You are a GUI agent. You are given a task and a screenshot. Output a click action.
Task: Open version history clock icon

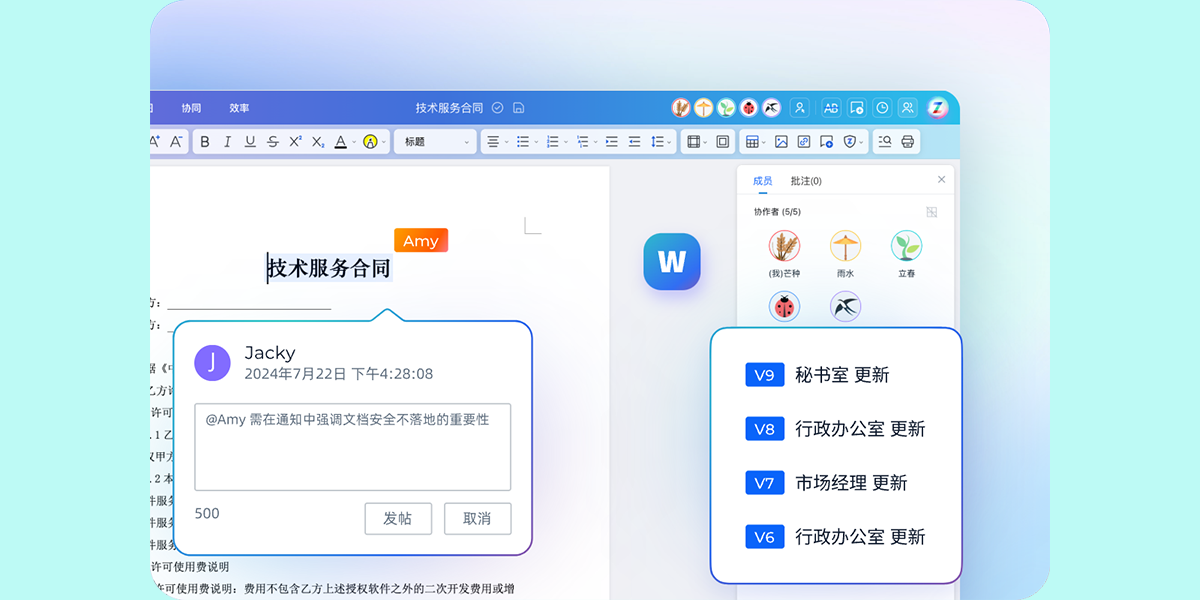(x=882, y=108)
